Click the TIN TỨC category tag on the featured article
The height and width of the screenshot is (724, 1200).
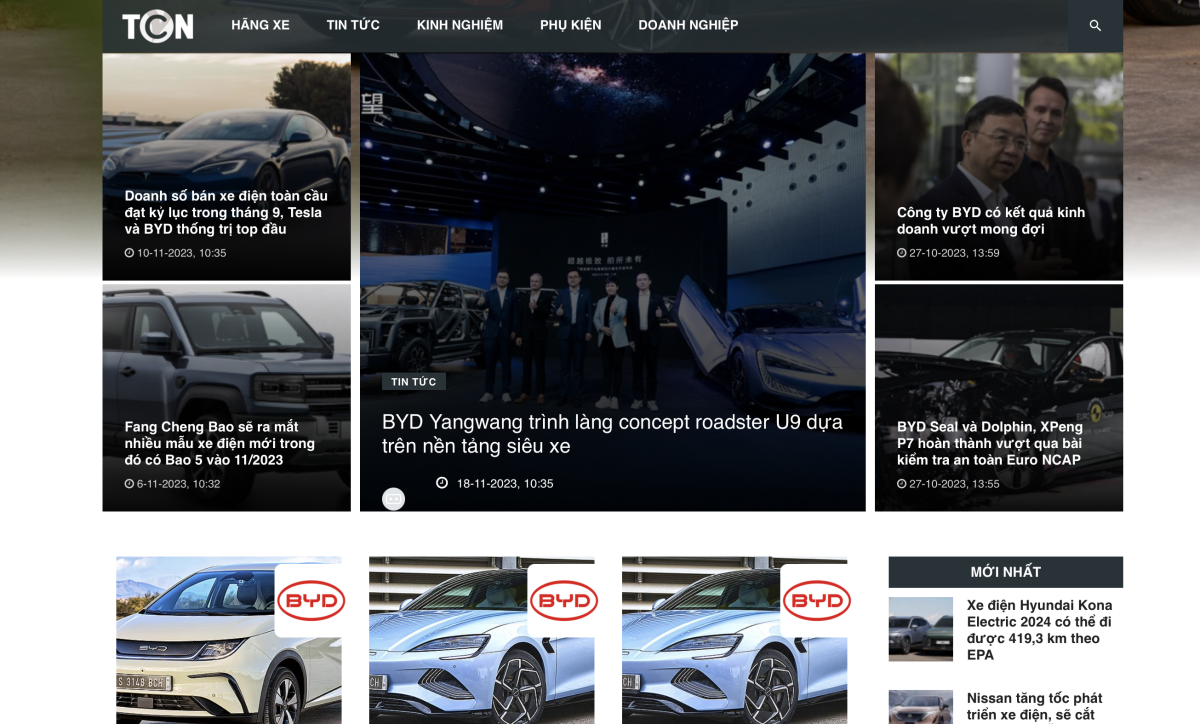[x=413, y=382]
